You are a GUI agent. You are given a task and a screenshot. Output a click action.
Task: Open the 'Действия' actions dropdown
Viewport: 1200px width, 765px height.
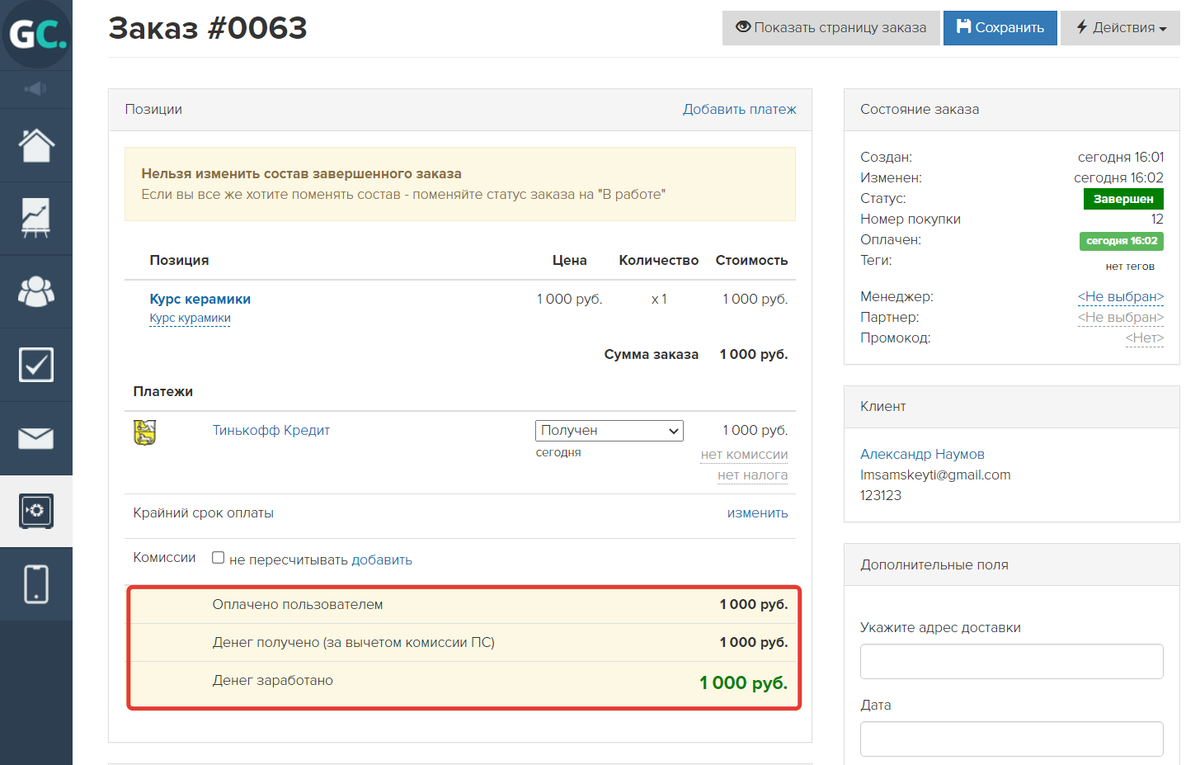point(1120,28)
